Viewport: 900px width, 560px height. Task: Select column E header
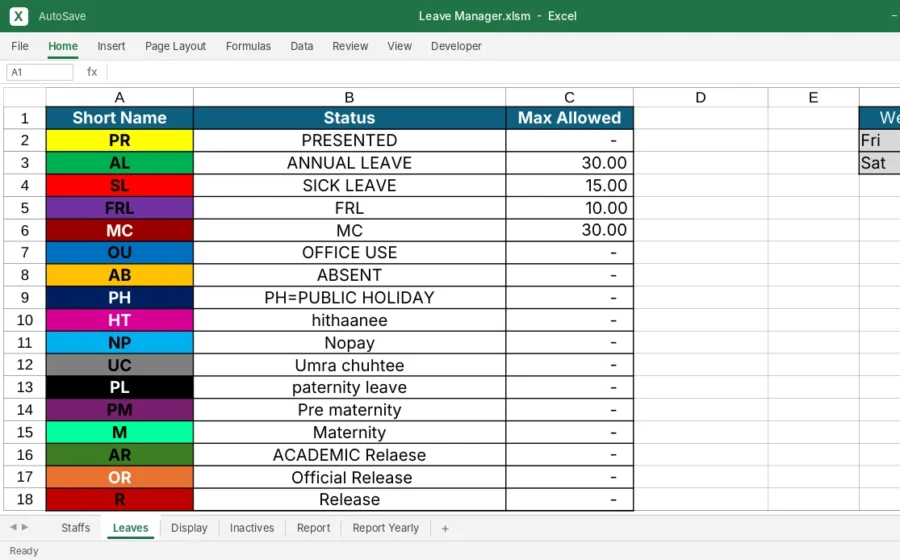[813, 97]
